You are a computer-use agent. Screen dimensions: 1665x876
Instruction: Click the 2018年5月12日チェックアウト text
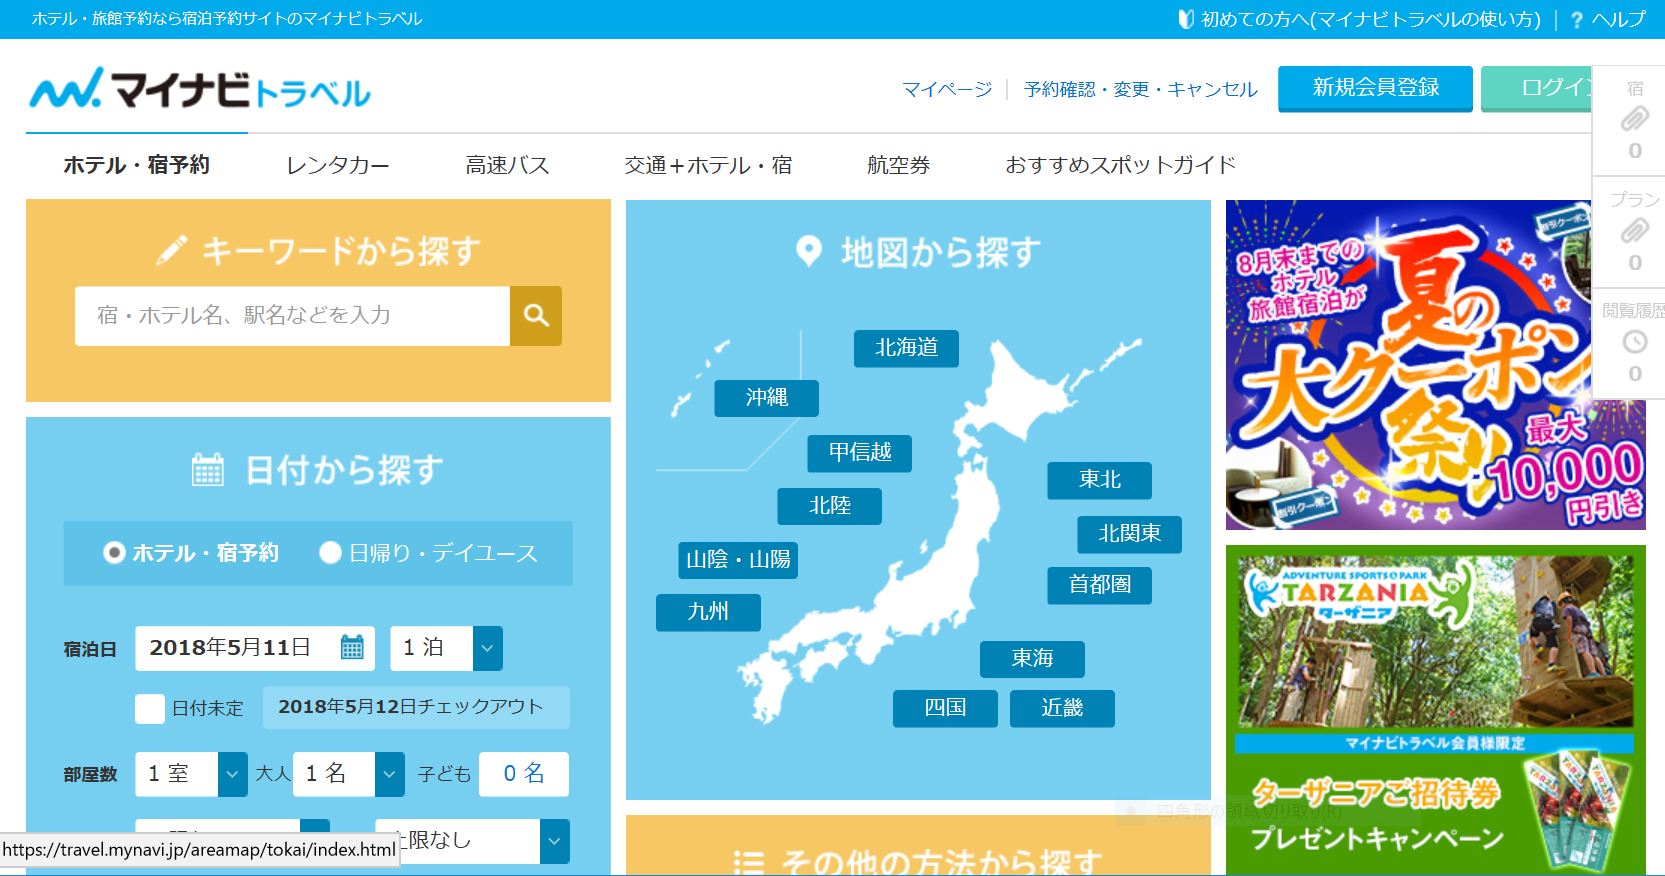[x=411, y=707]
